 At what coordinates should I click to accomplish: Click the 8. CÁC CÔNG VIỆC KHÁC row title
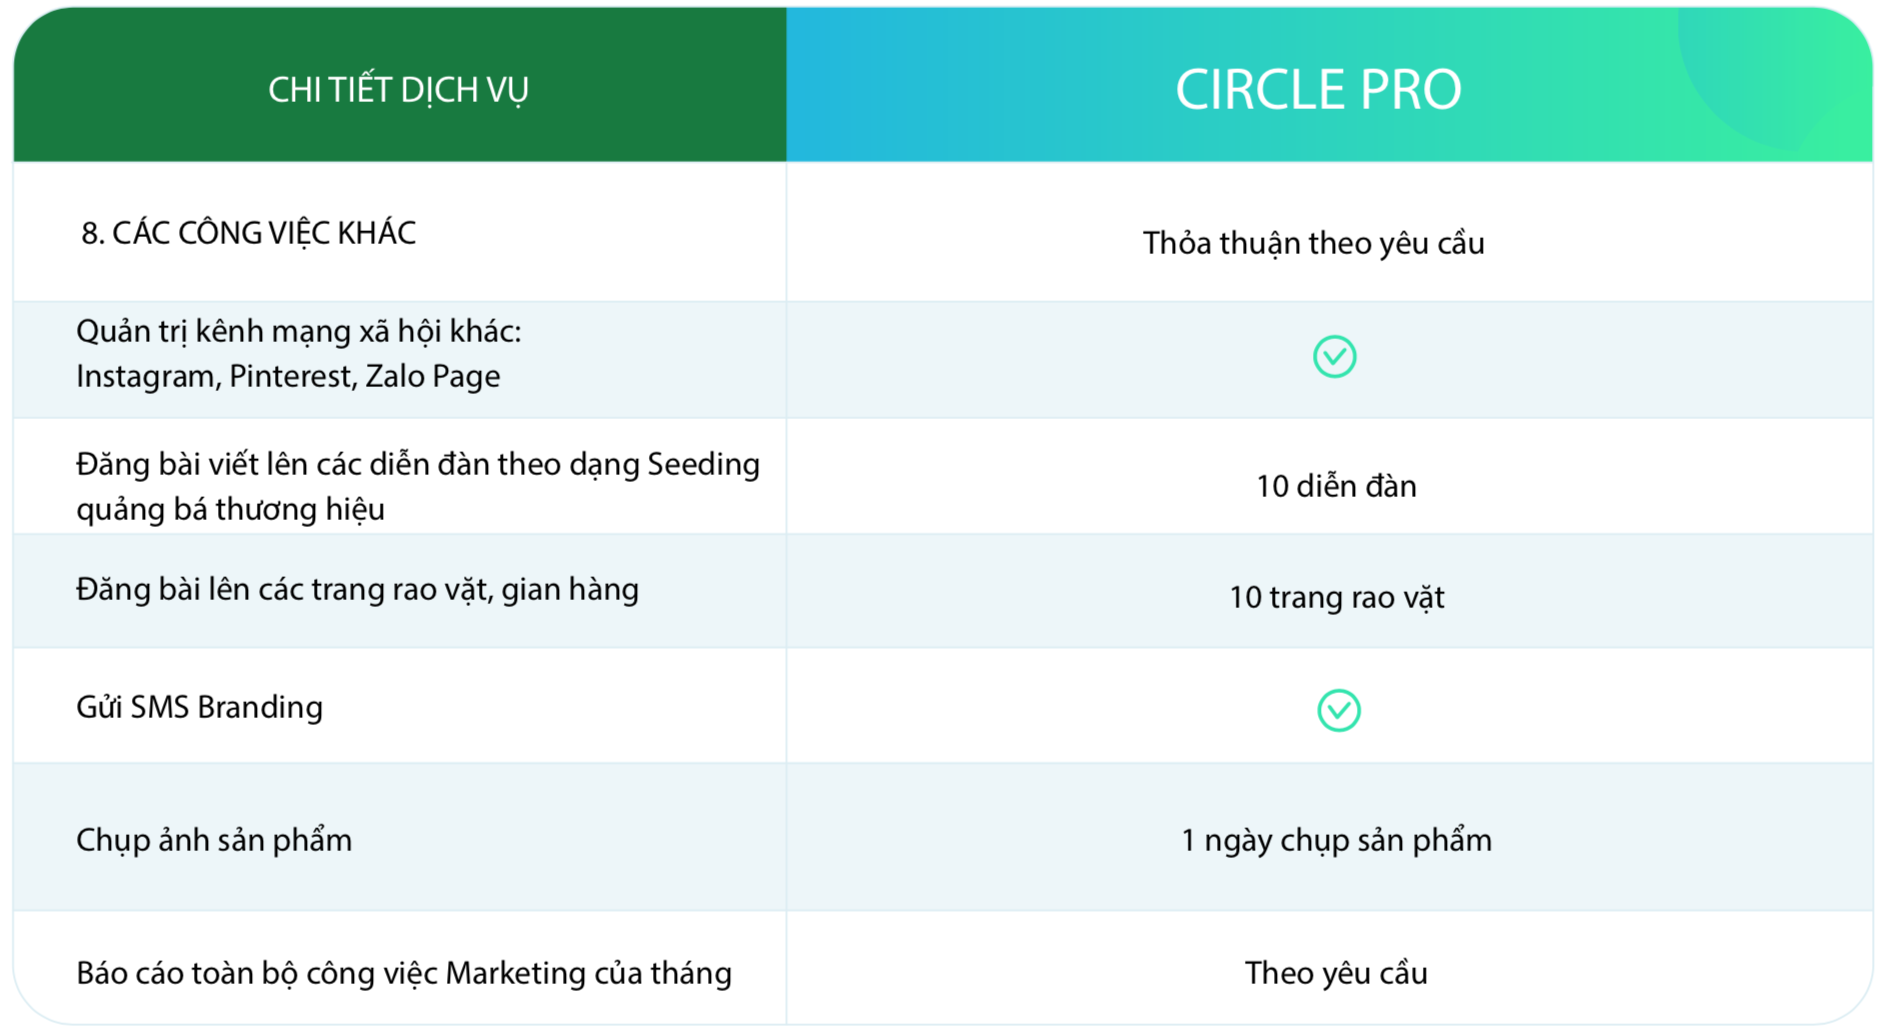point(248,233)
